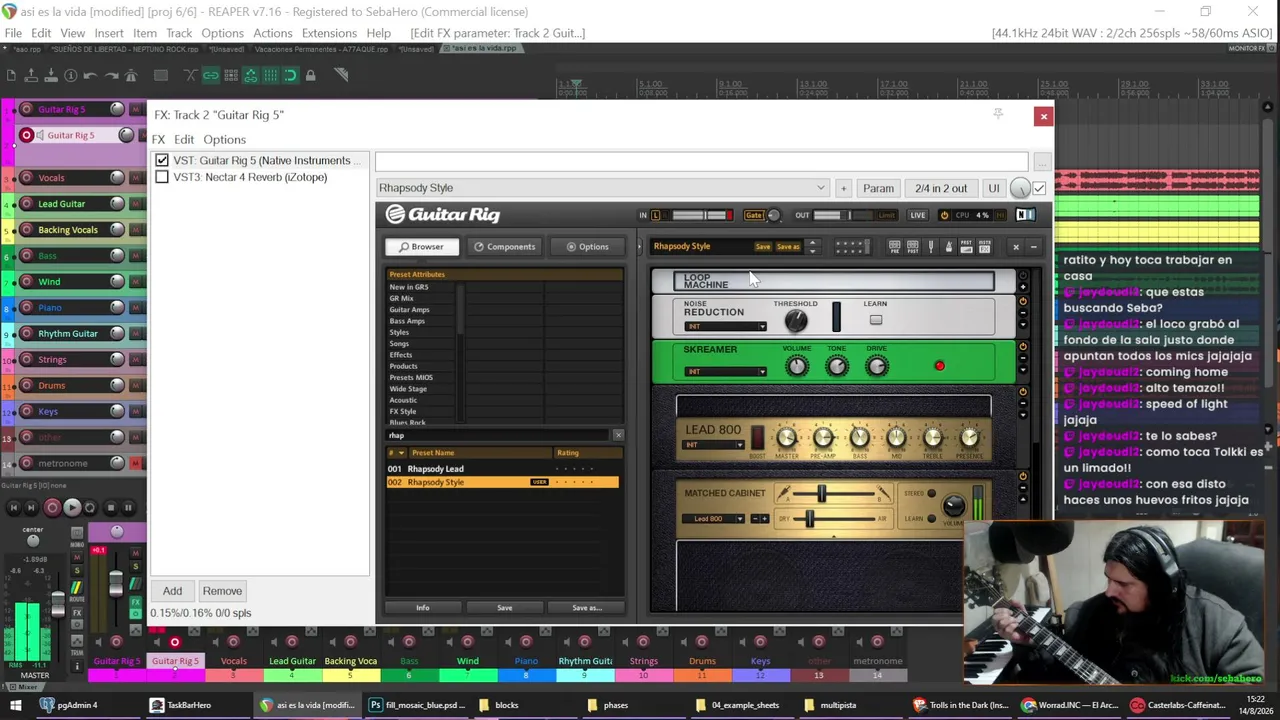Viewport: 1280px width, 720px height.
Task: Open the Noise Reduction INIT preset dropdown
Action: coord(725,327)
